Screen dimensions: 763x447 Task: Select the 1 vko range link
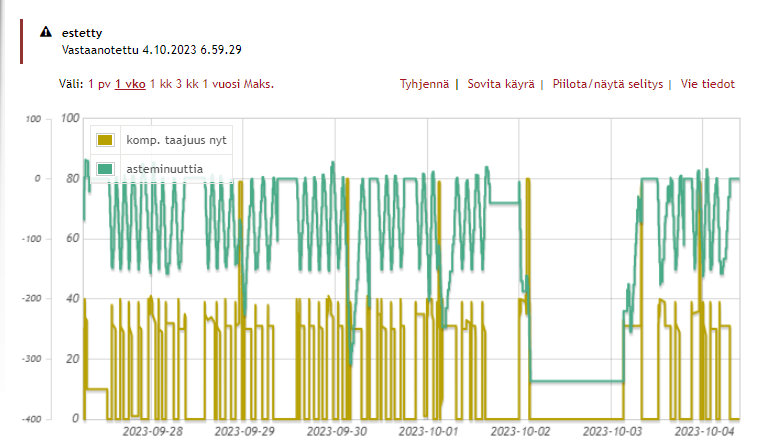(130, 84)
